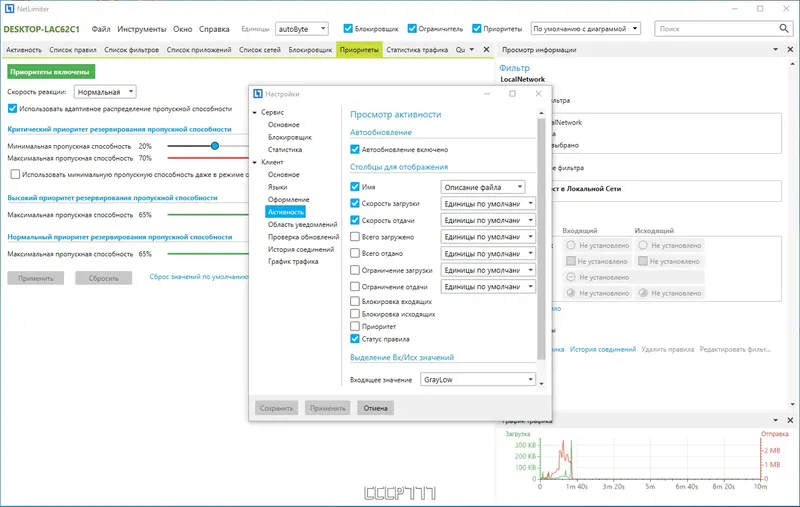Viewport: 800px width, 507px height.
Task: Close the Настройки dialog
Action: (538, 94)
